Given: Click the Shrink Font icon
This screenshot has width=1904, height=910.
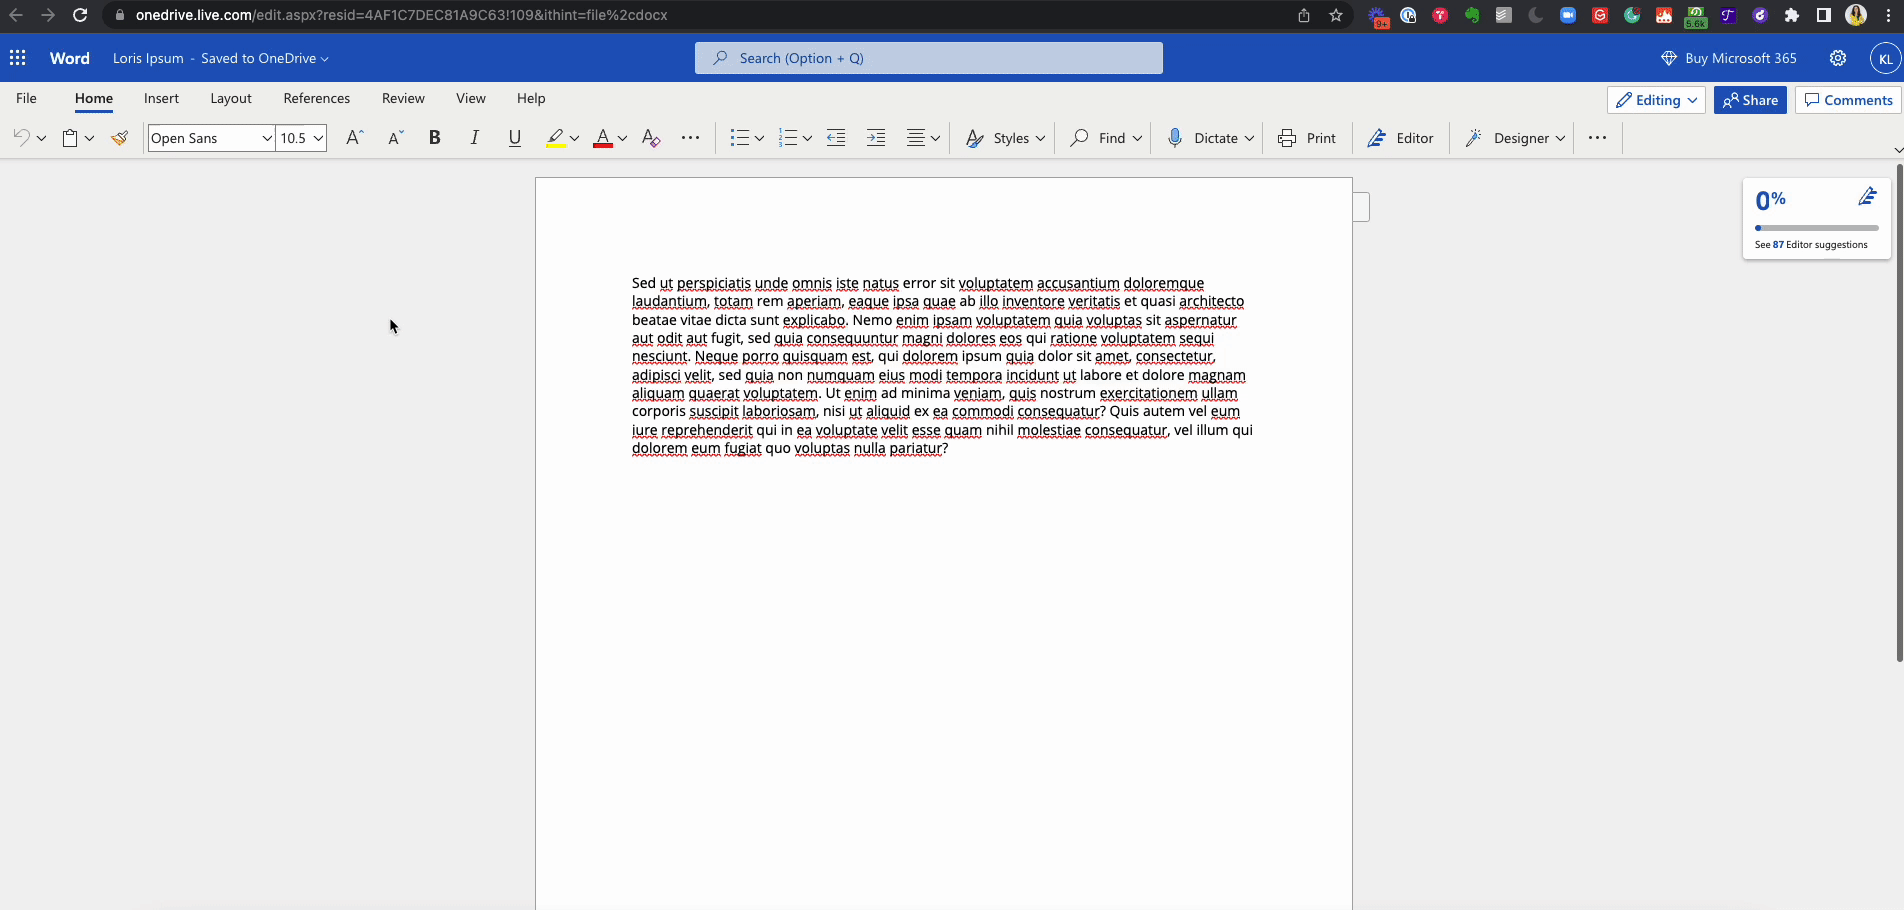Looking at the screenshot, I should pyautogui.click(x=395, y=138).
